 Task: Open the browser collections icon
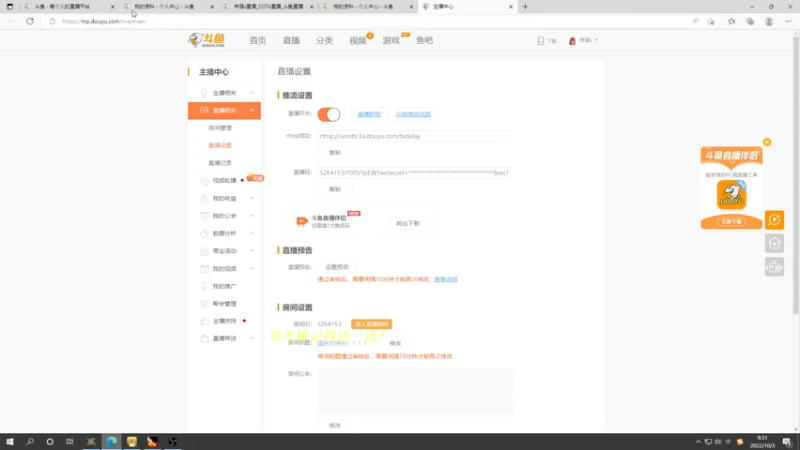750,21
